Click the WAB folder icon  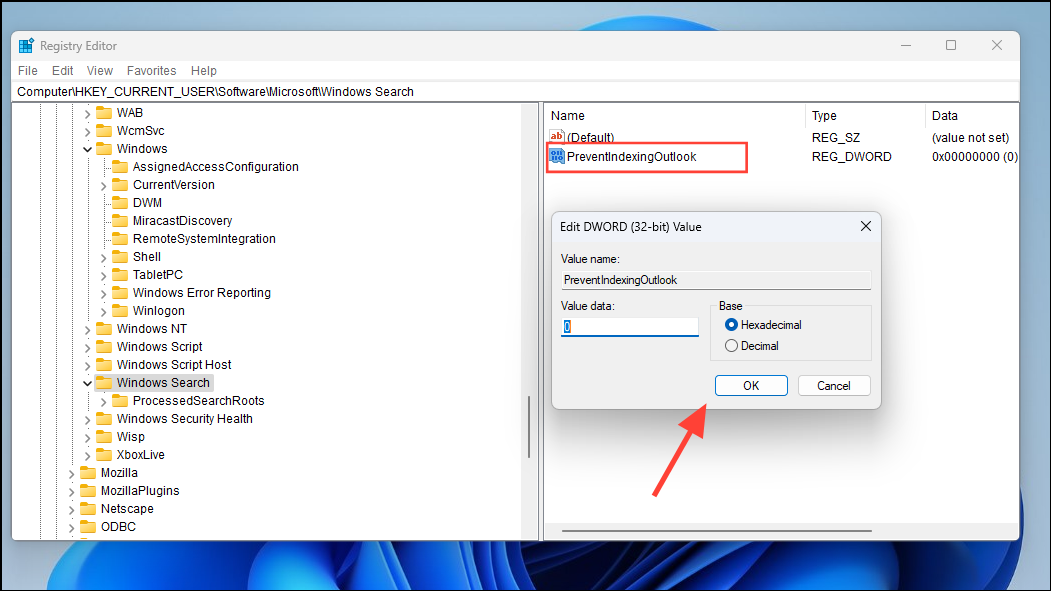[x=104, y=112]
